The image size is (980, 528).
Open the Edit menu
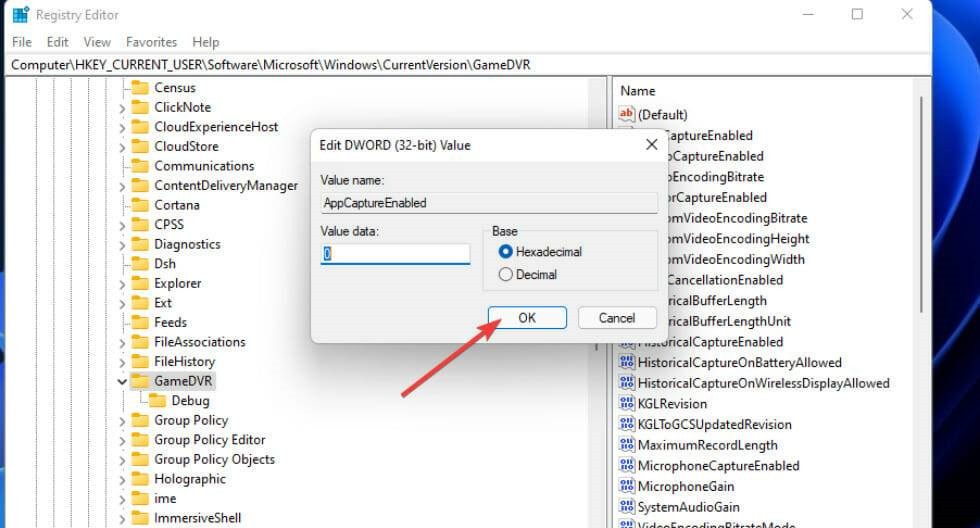58,42
